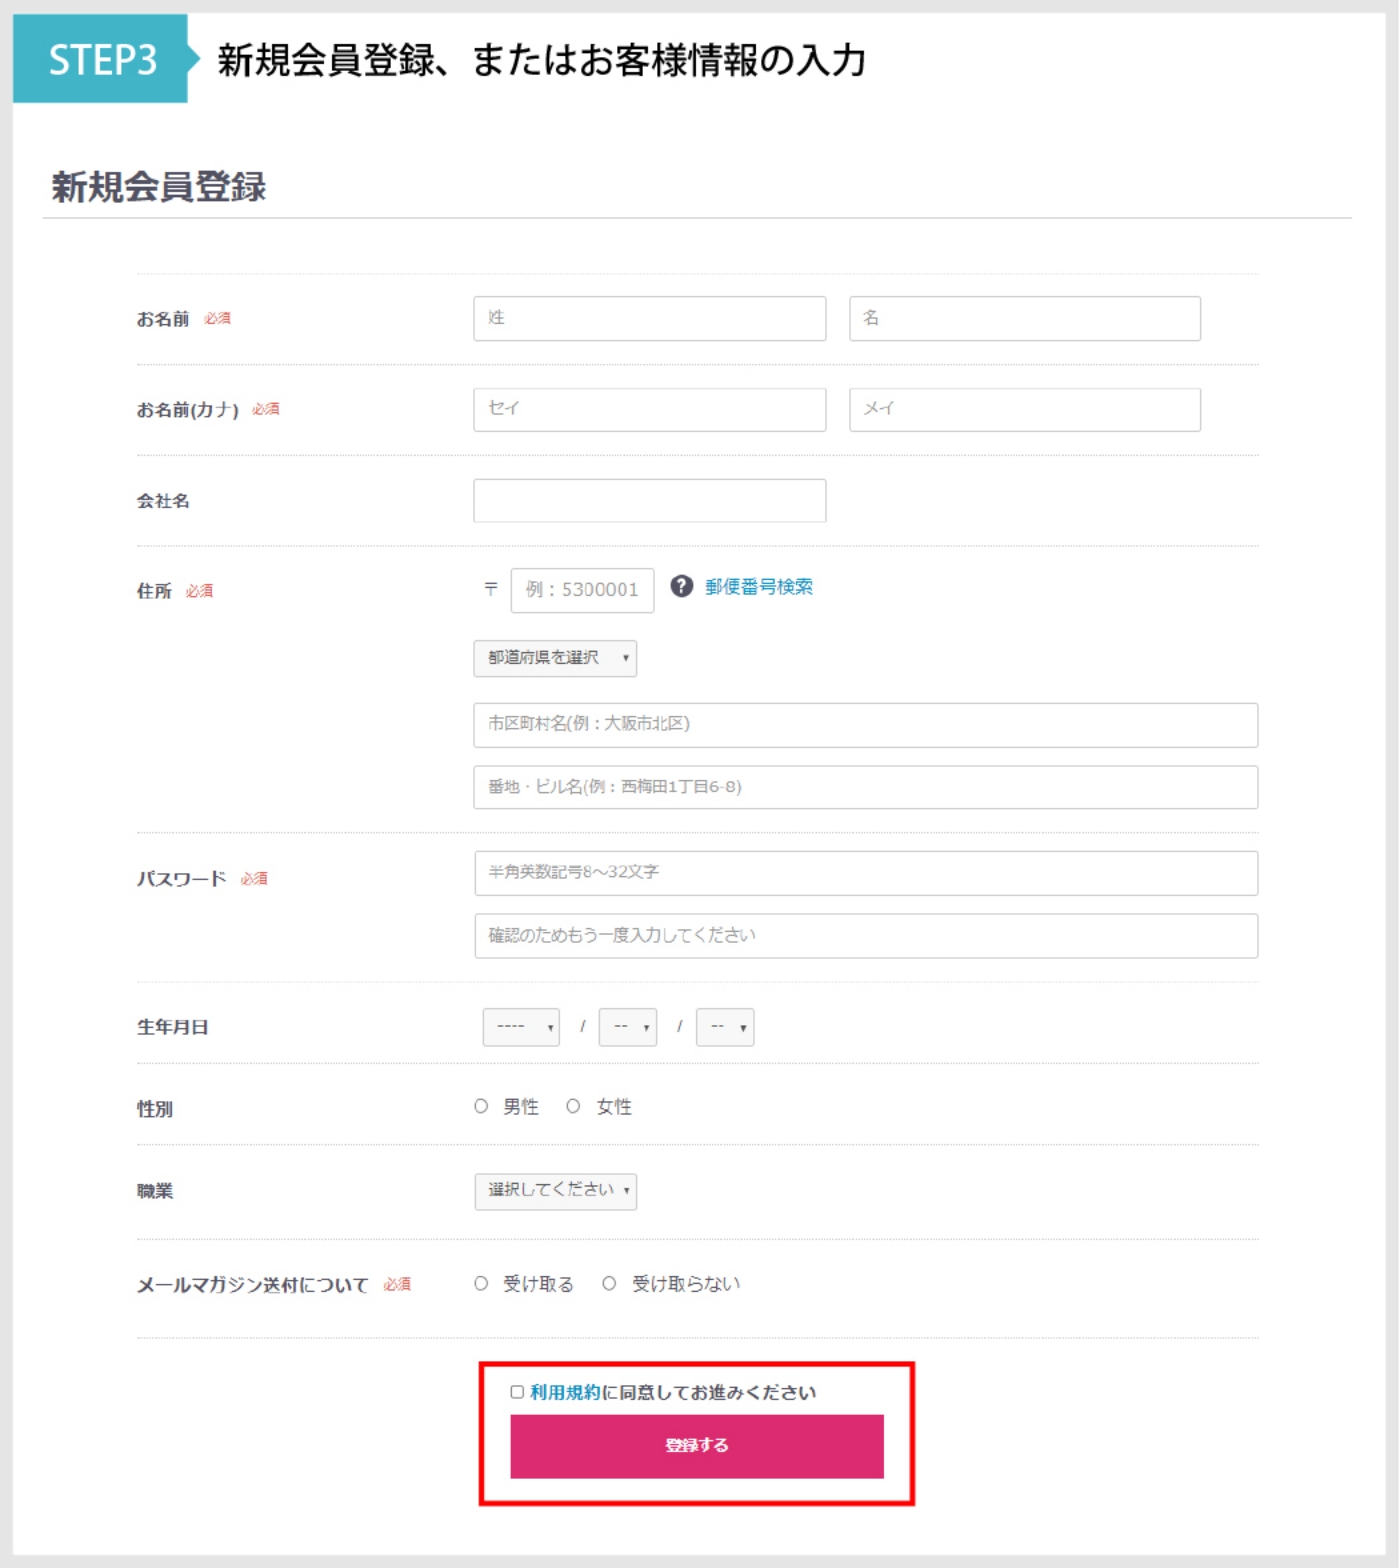Click the セイ katakana input field
Viewport: 1400px width, 1568px height.
tap(649, 409)
